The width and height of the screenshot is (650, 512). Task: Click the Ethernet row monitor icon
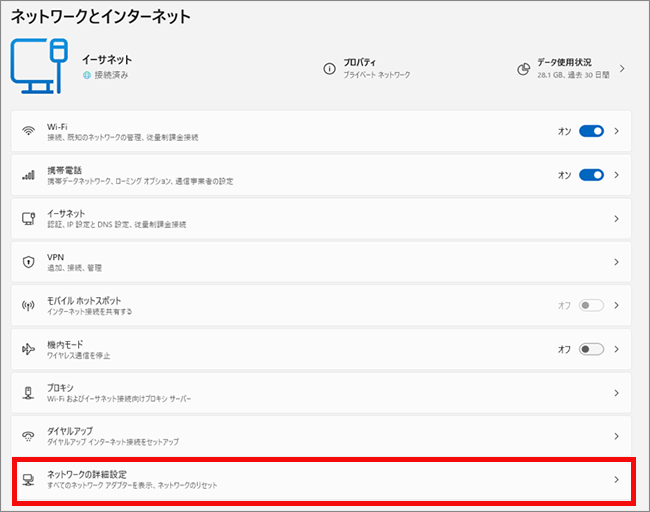tap(28, 218)
